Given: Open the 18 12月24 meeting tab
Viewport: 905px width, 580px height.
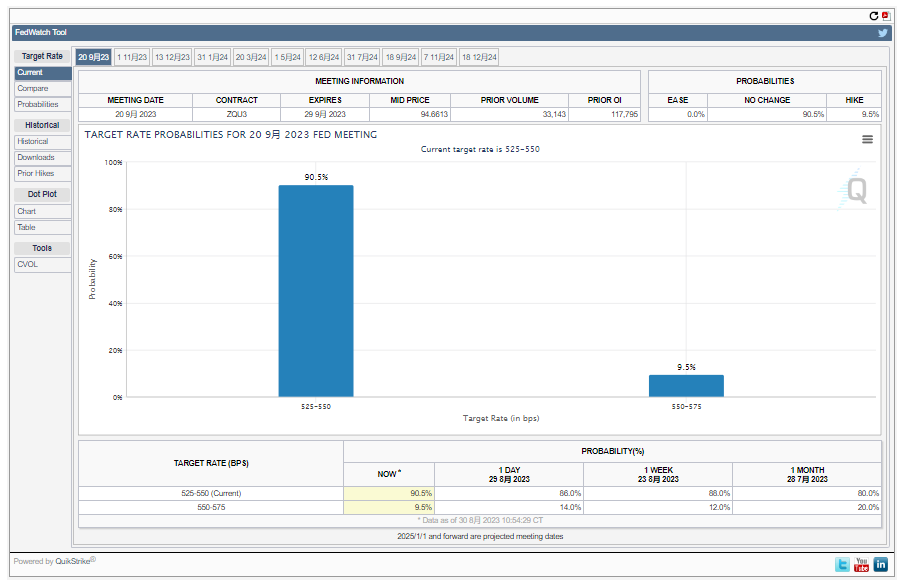Looking at the screenshot, I should coord(479,57).
